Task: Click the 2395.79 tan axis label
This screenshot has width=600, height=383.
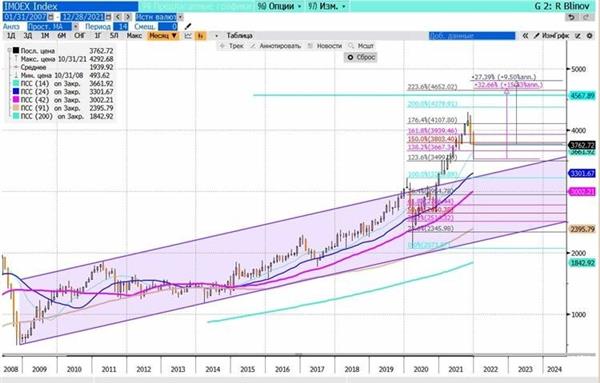Action: pos(582,229)
